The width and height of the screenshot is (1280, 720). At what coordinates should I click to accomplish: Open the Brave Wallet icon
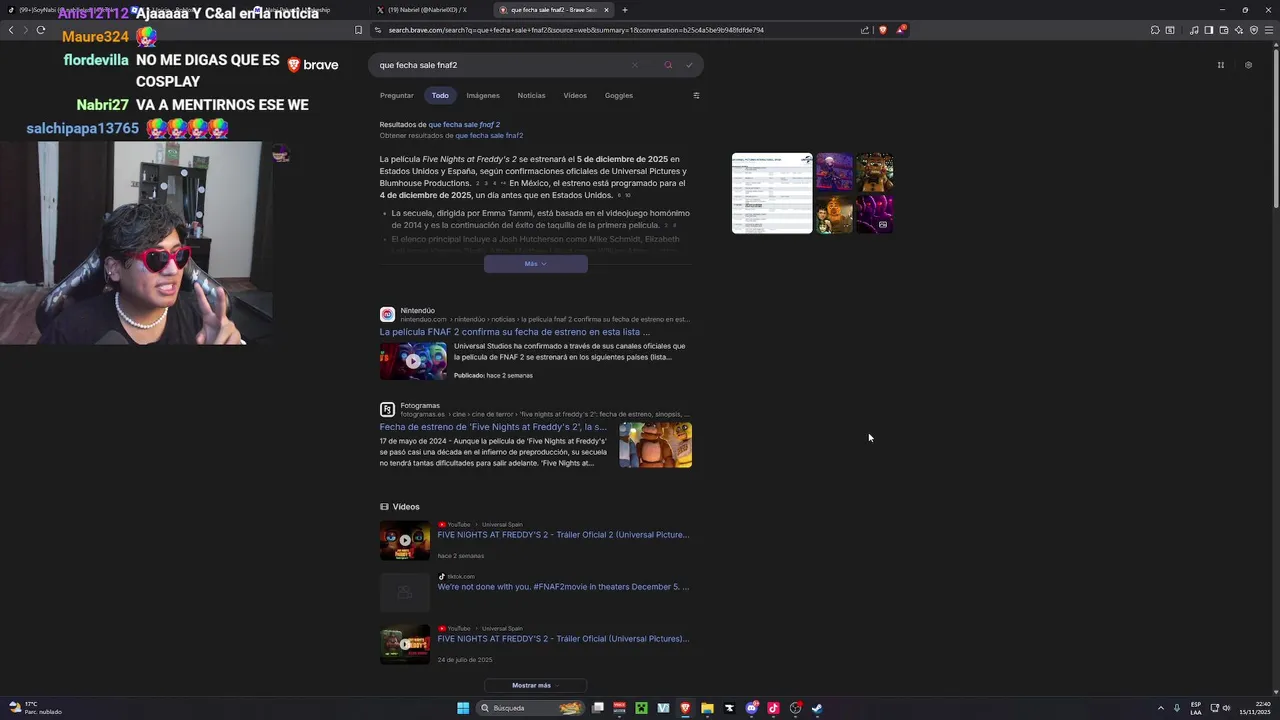pyautogui.click(x=1224, y=30)
